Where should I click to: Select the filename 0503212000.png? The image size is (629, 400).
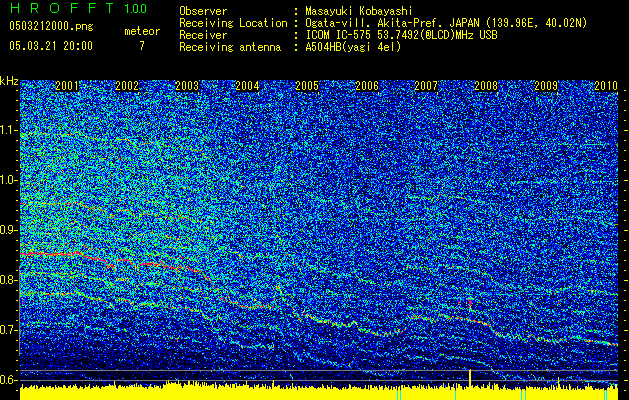click(51, 26)
